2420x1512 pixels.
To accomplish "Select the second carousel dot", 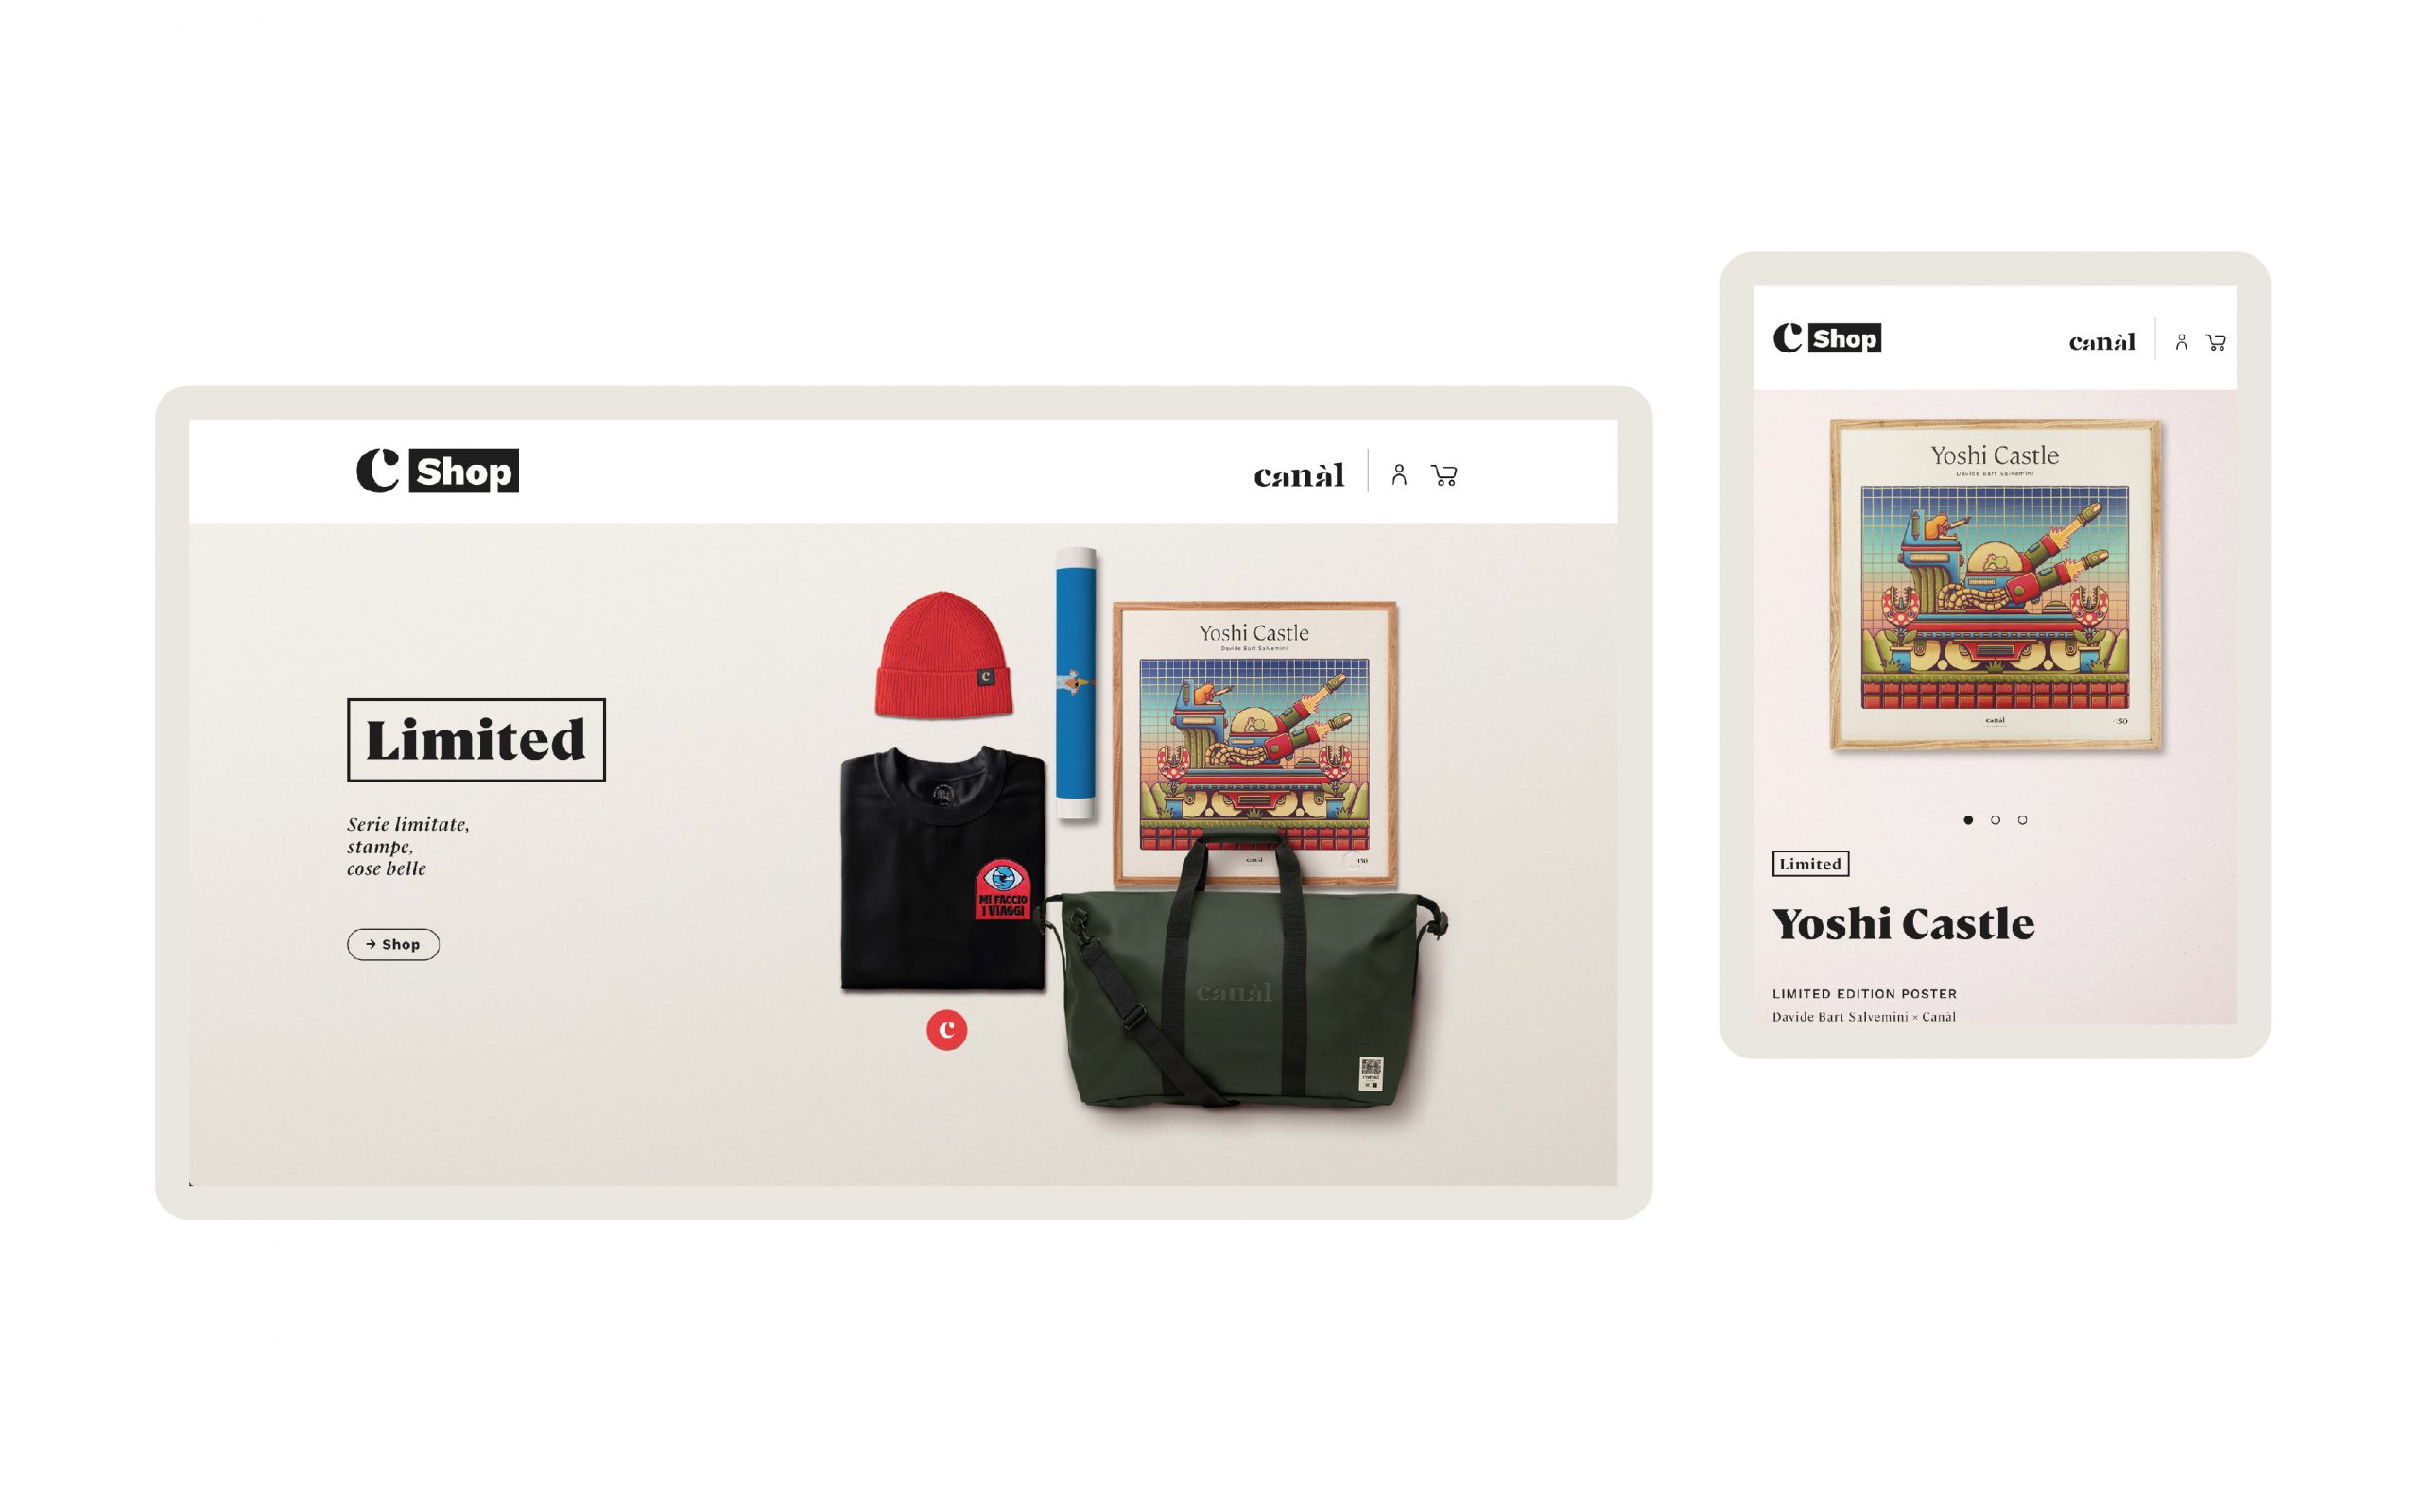I will pos(1995,820).
